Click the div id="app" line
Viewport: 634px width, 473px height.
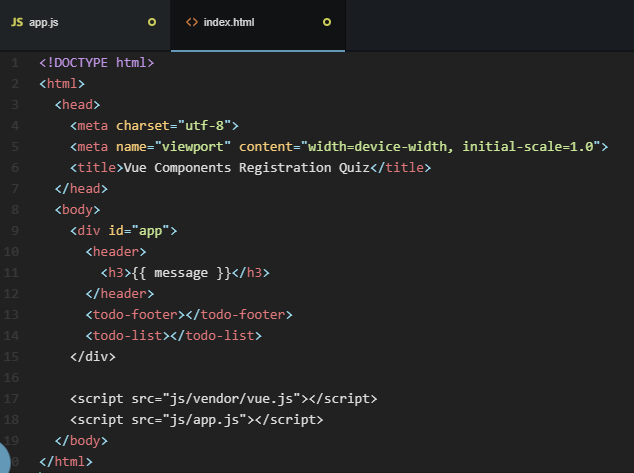[x=124, y=231]
